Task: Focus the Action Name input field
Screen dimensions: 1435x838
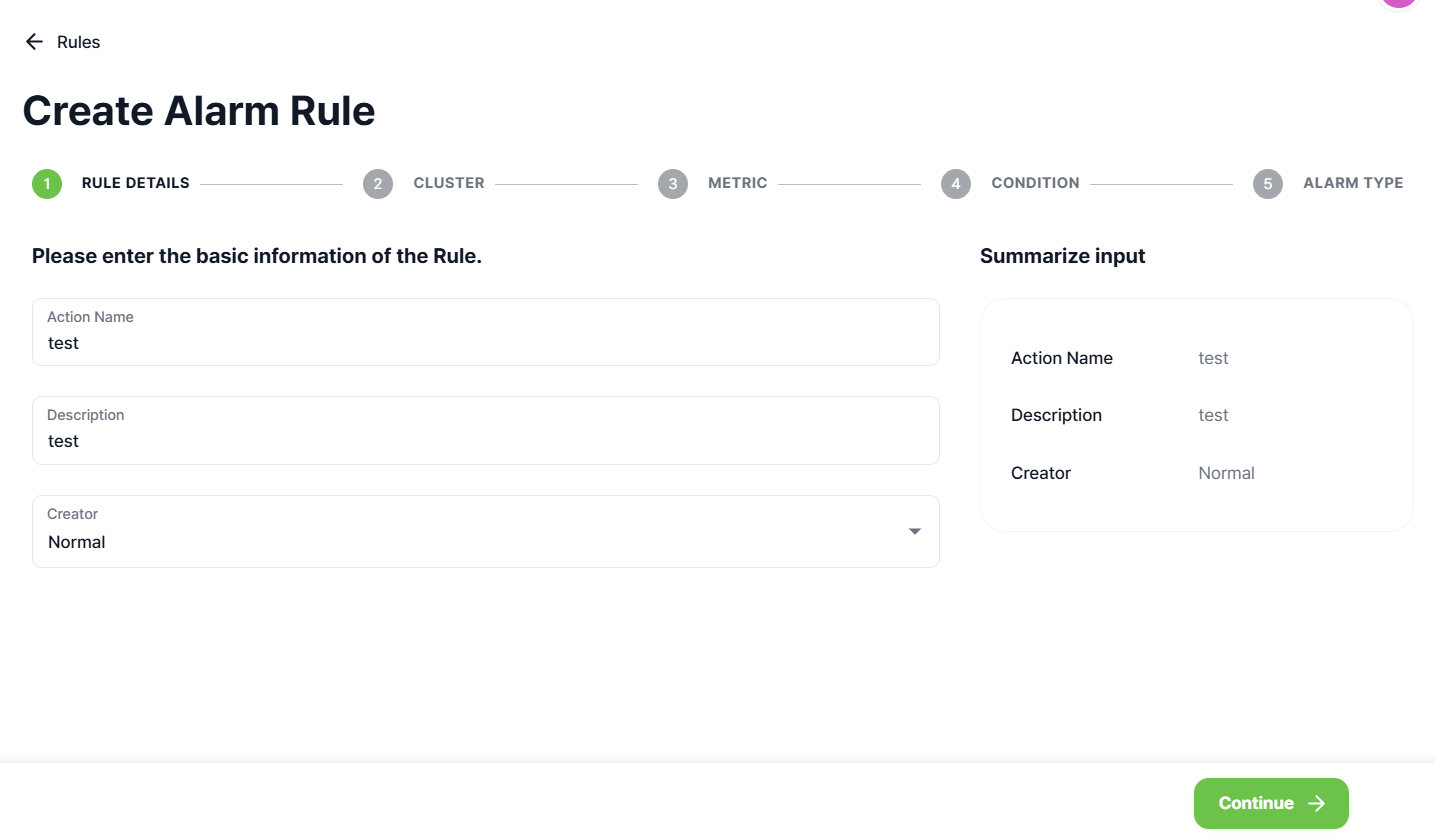Action: 486,332
